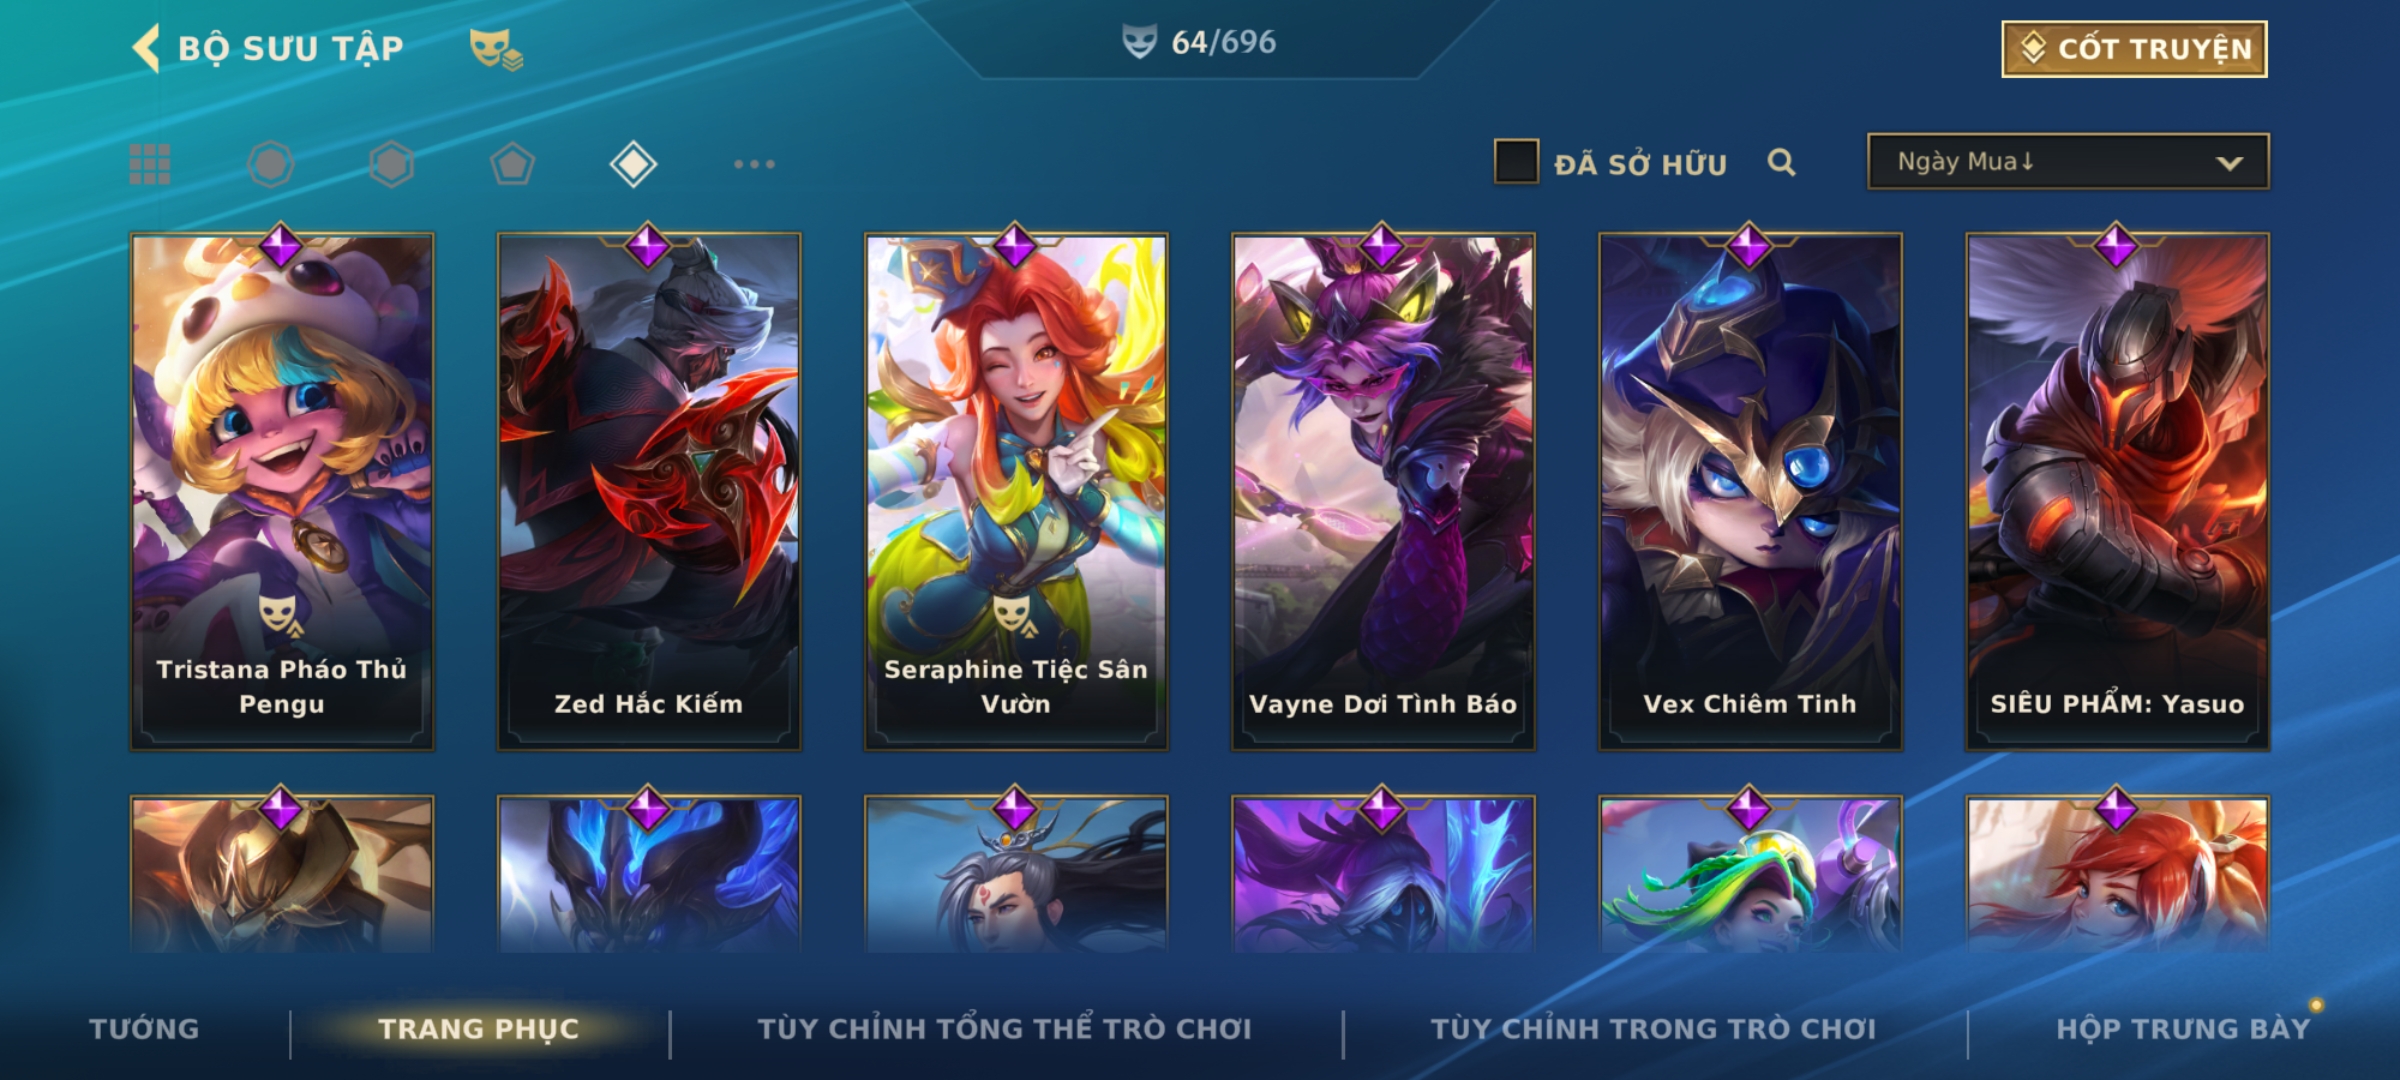Open the gold mask skin-shop icon
The height and width of the screenshot is (1080, 2400).
coord(496,49)
